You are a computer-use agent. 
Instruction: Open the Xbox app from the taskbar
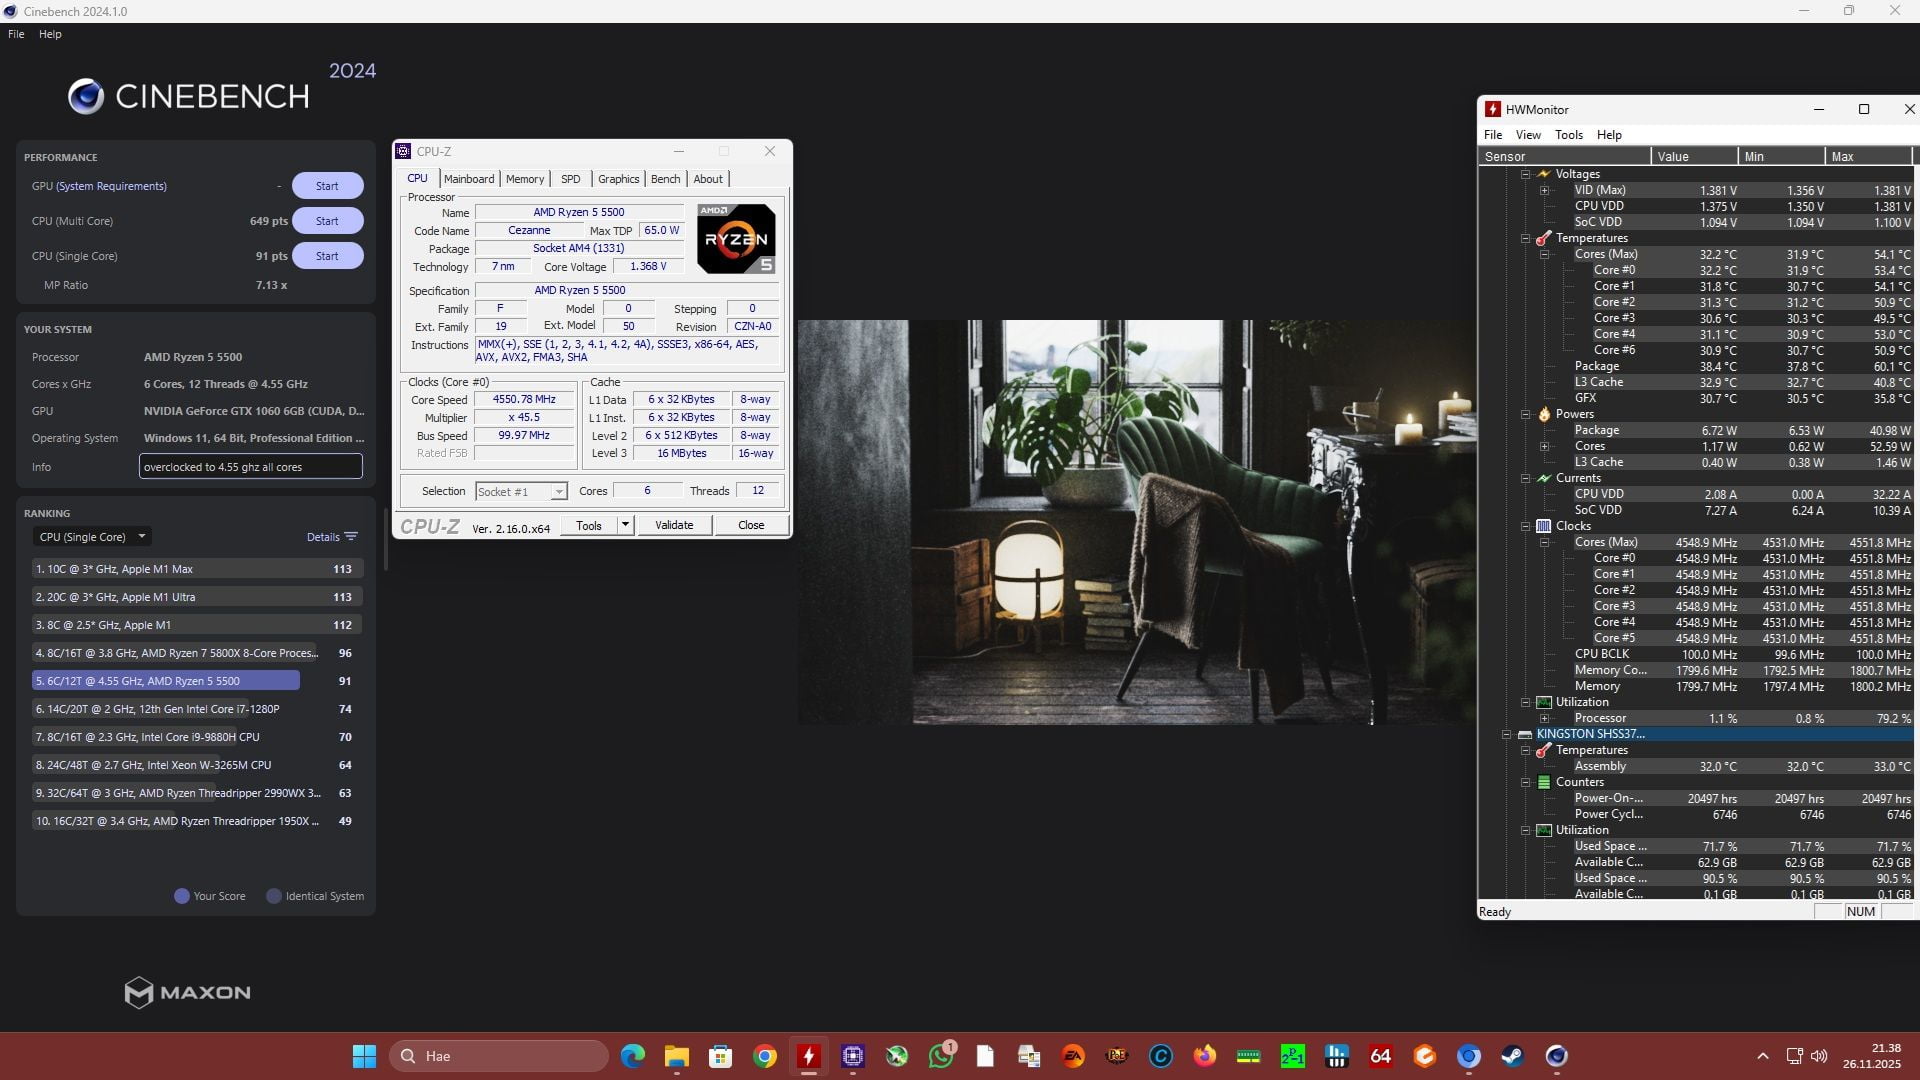tap(897, 1056)
